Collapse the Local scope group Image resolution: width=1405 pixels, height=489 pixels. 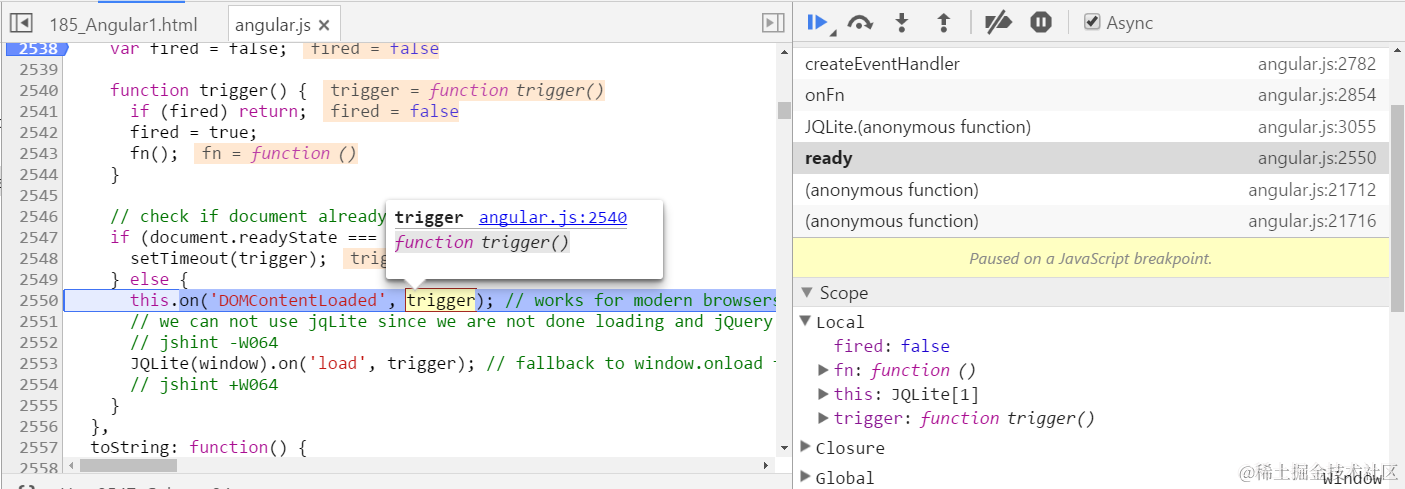[x=807, y=322]
